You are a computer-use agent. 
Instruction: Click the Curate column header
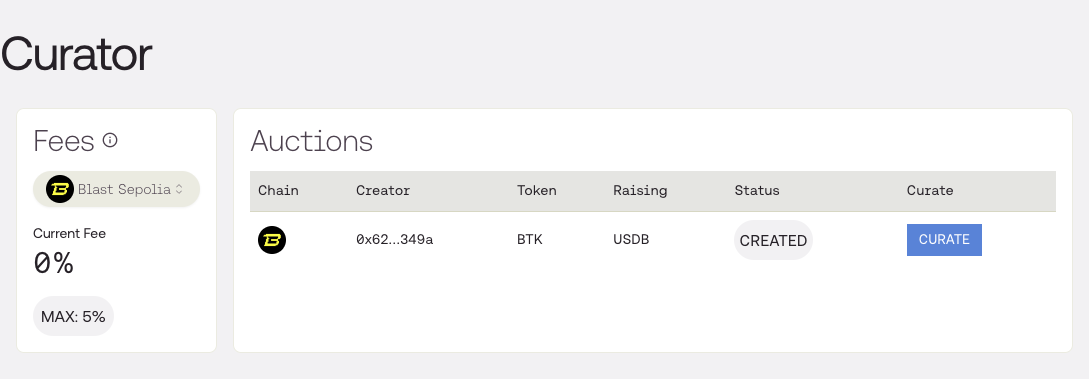pyautogui.click(x=930, y=190)
